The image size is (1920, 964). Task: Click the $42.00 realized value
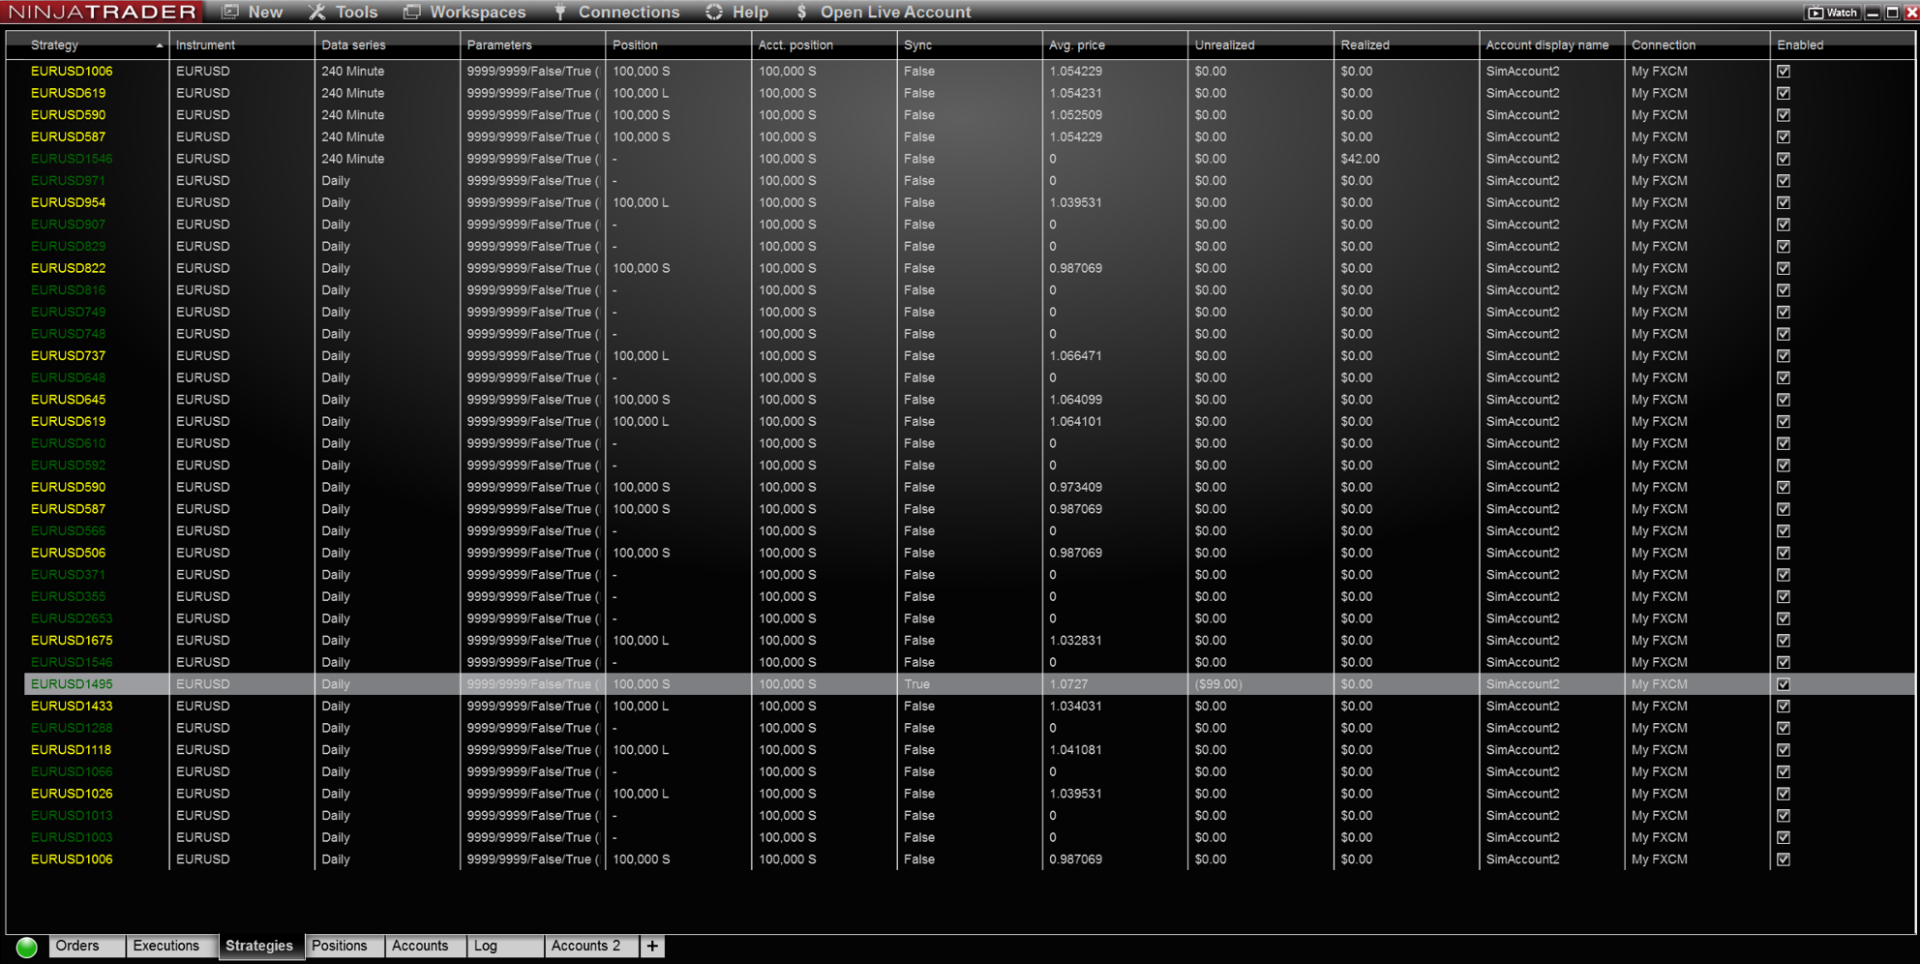[x=1360, y=159]
